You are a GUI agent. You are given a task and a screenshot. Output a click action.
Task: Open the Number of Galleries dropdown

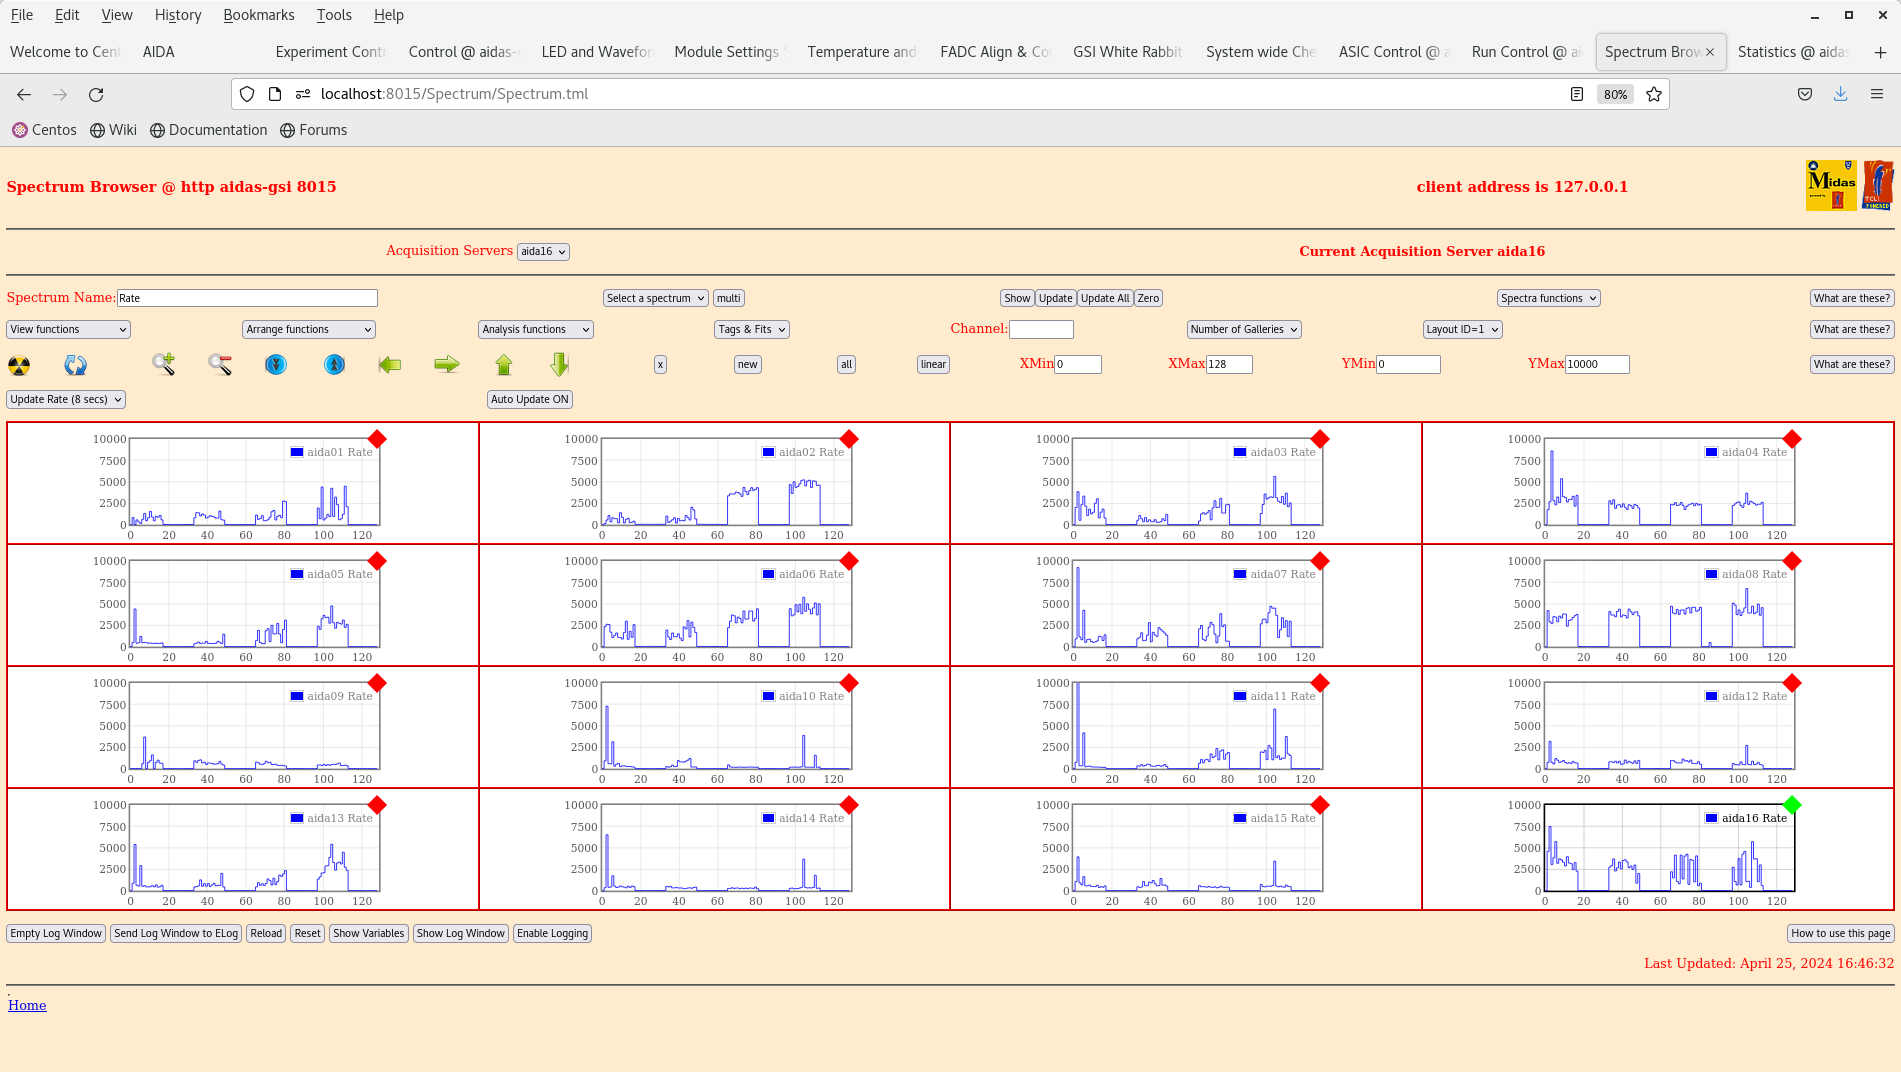point(1243,330)
